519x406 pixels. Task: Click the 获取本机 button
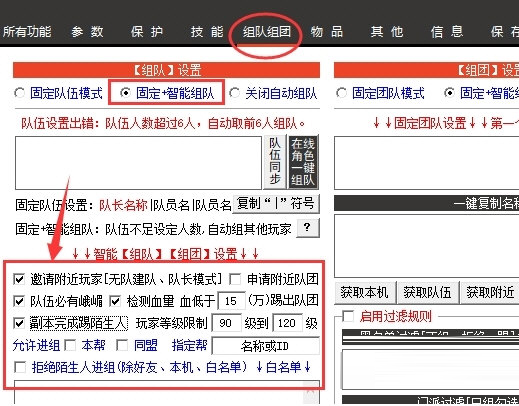click(x=364, y=293)
